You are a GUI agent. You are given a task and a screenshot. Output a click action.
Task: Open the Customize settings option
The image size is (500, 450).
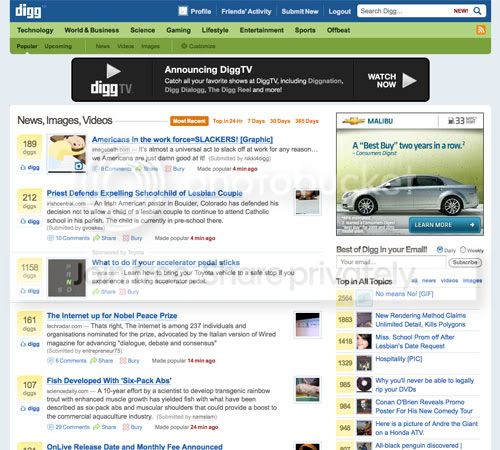(x=198, y=46)
